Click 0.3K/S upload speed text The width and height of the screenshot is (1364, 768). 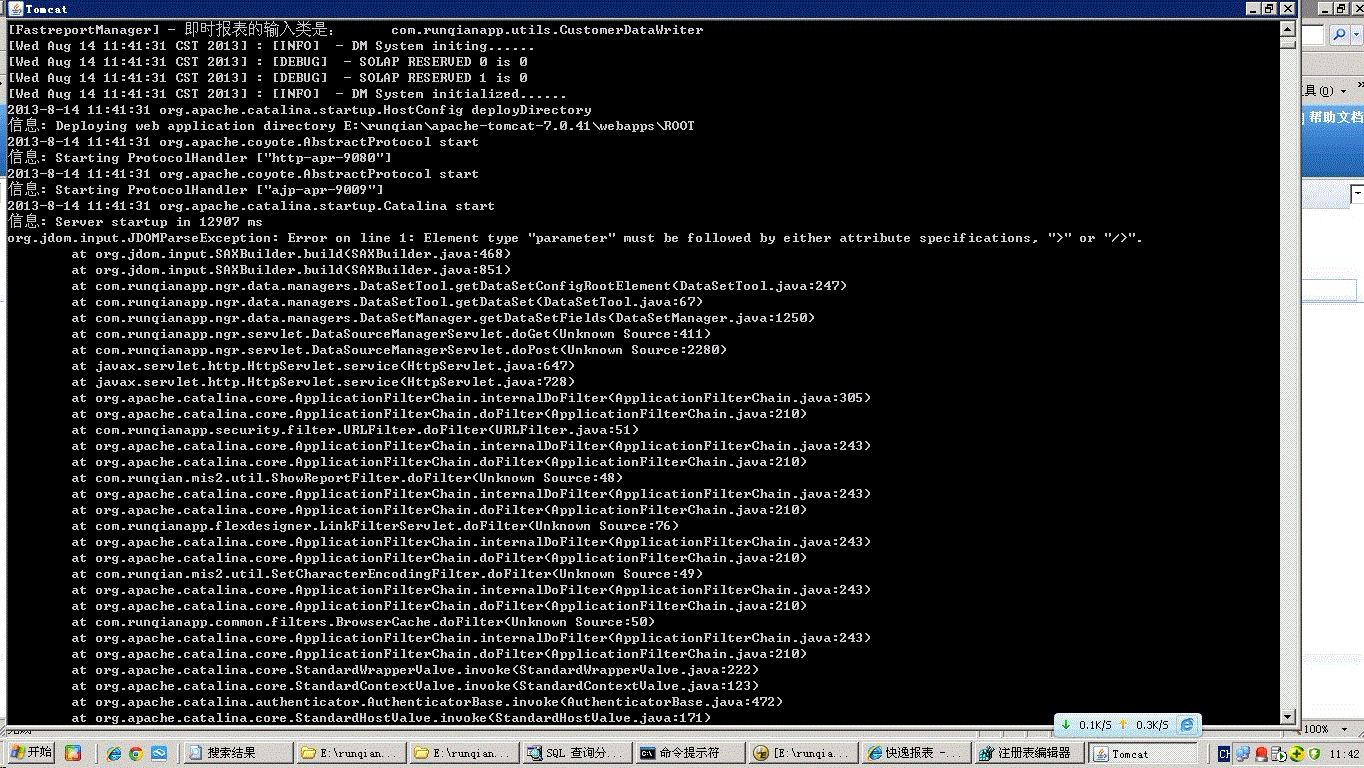pyautogui.click(x=1152, y=726)
